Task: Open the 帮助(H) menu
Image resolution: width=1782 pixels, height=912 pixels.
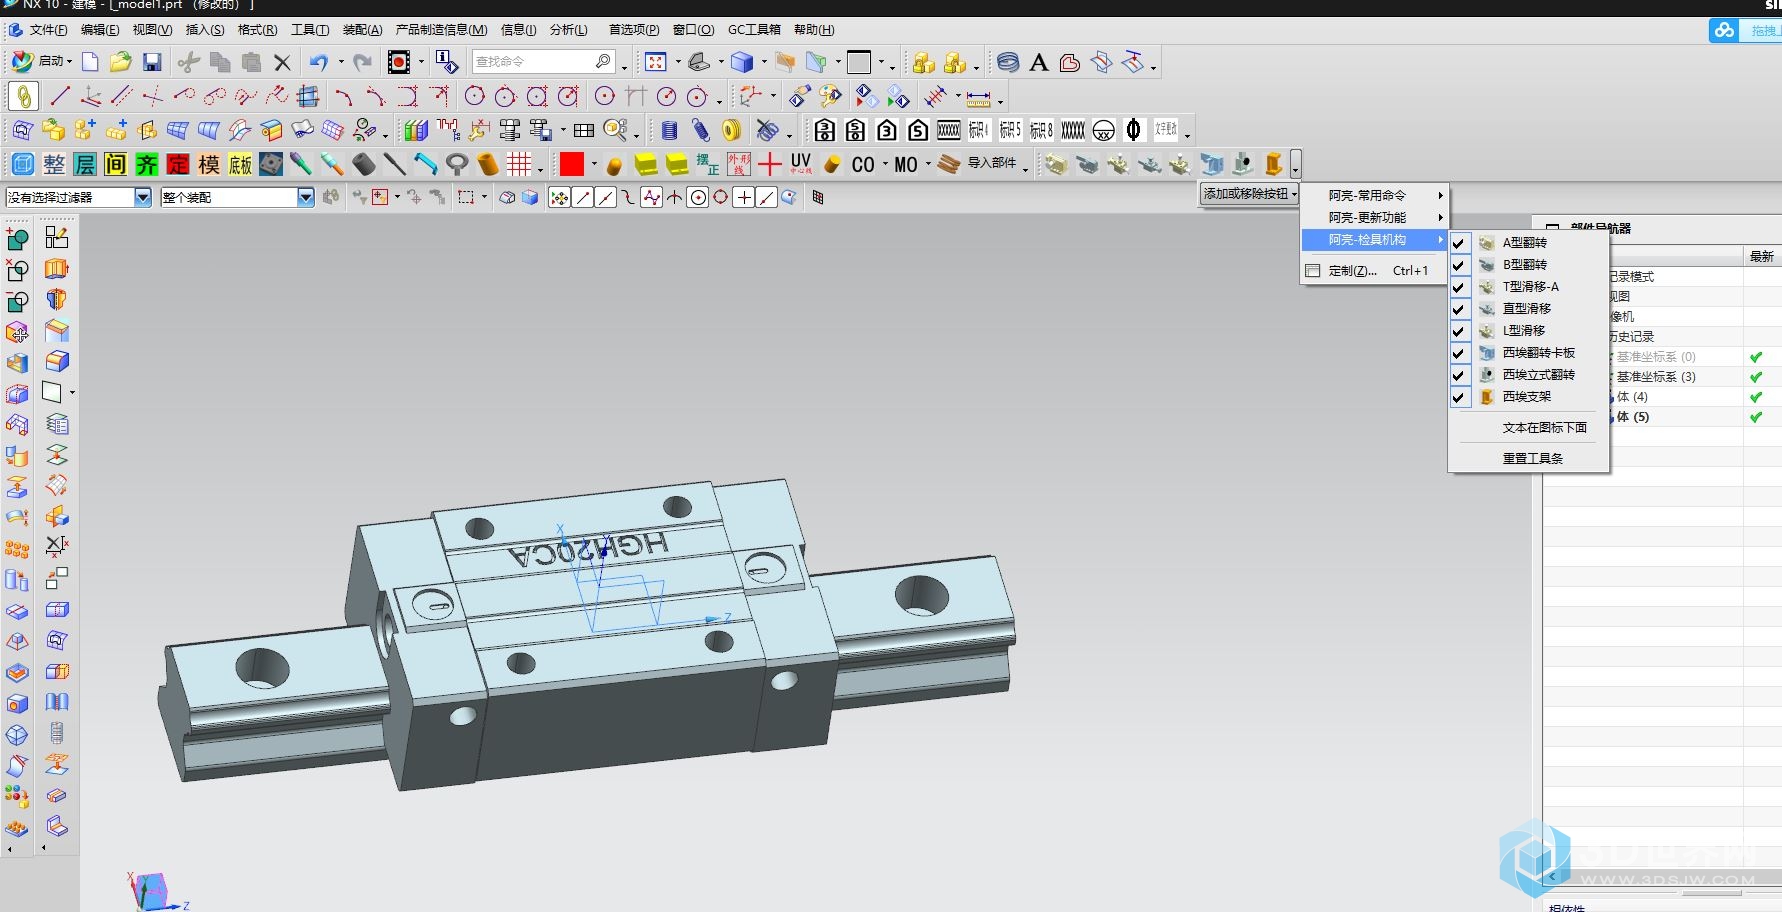Action: pyautogui.click(x=814, y=30)
